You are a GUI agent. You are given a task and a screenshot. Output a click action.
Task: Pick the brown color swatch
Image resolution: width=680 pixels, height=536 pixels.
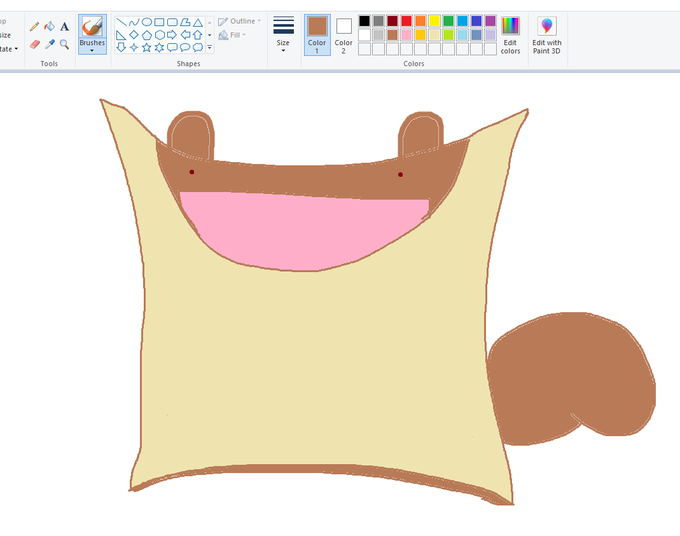click(392, 35)
